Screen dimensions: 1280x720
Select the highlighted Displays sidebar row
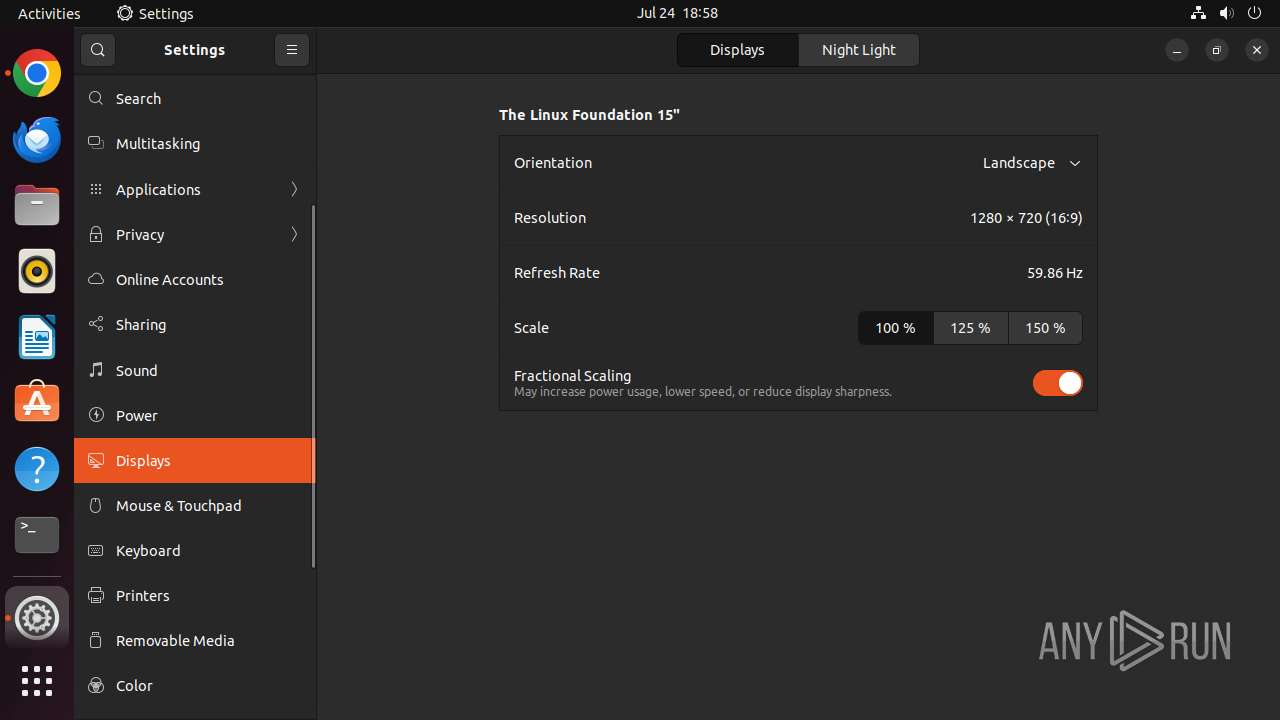[x=194, y=460]
